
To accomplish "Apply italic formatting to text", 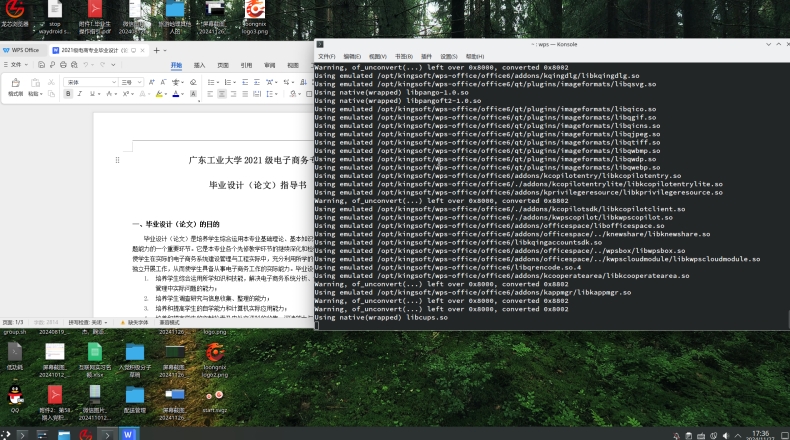I will tap(81, 94).
